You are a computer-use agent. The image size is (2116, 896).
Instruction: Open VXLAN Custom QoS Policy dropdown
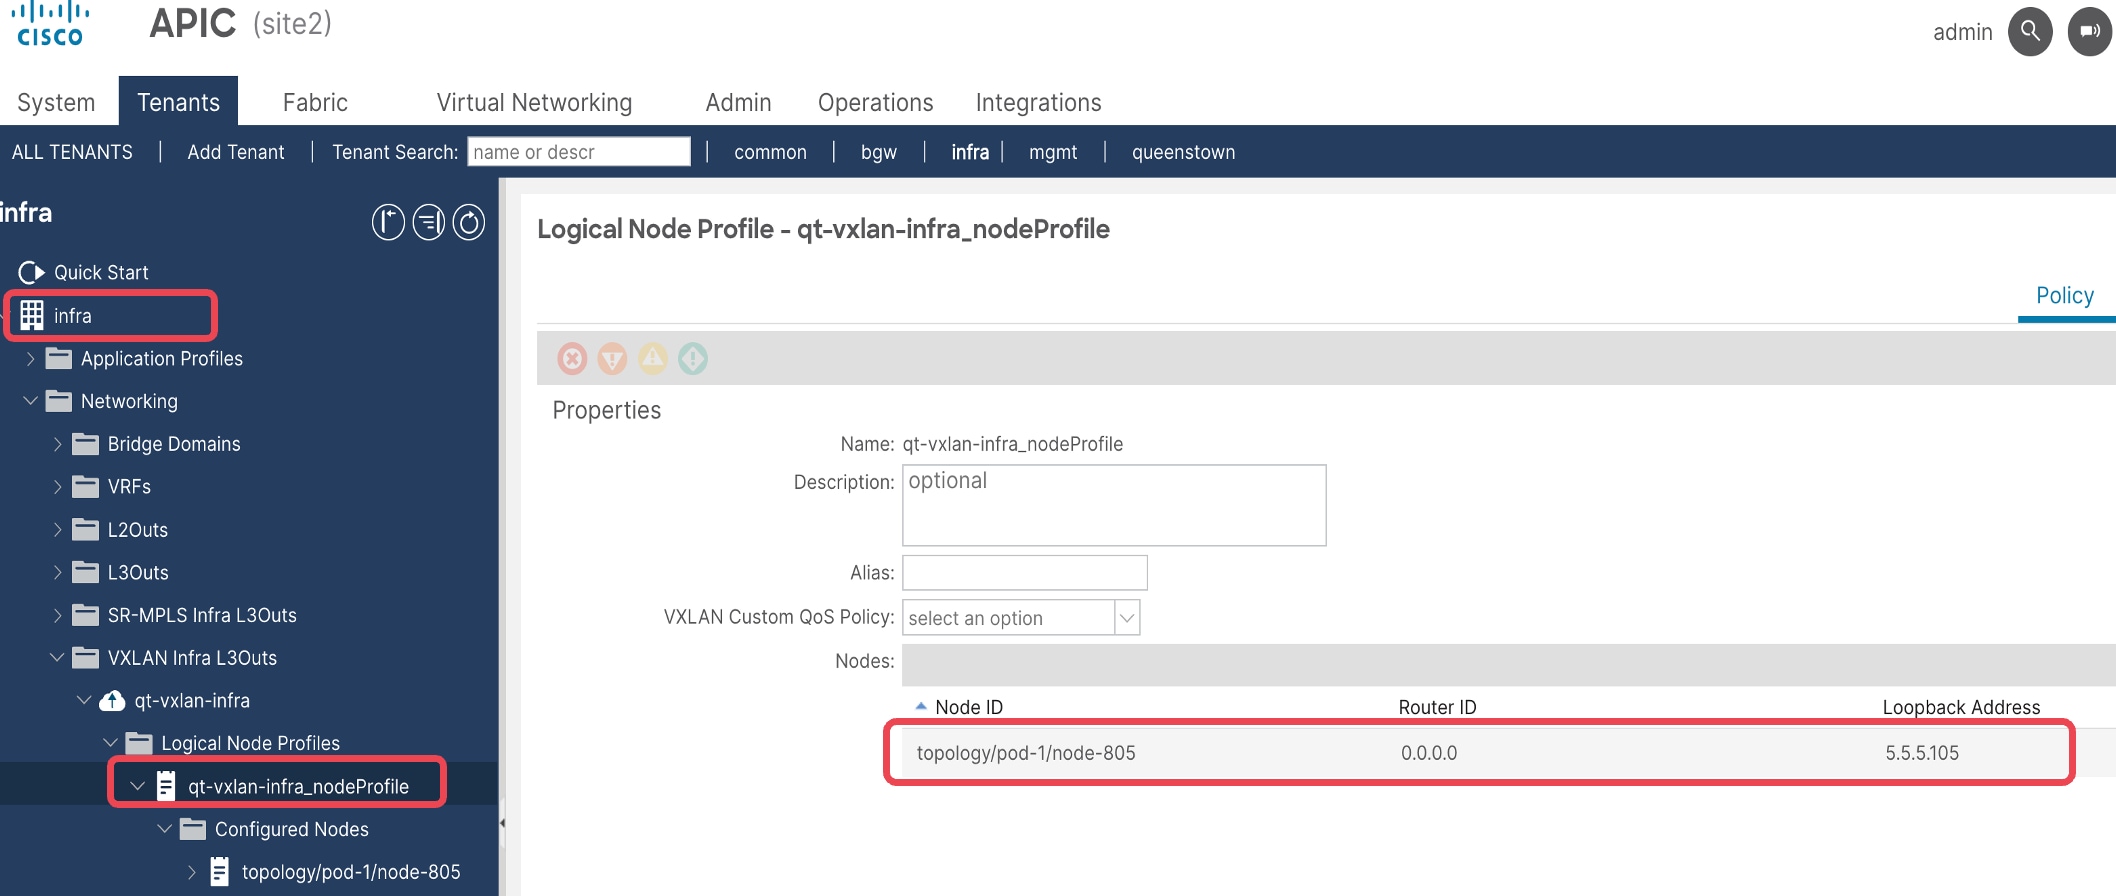coord(1127,618)
